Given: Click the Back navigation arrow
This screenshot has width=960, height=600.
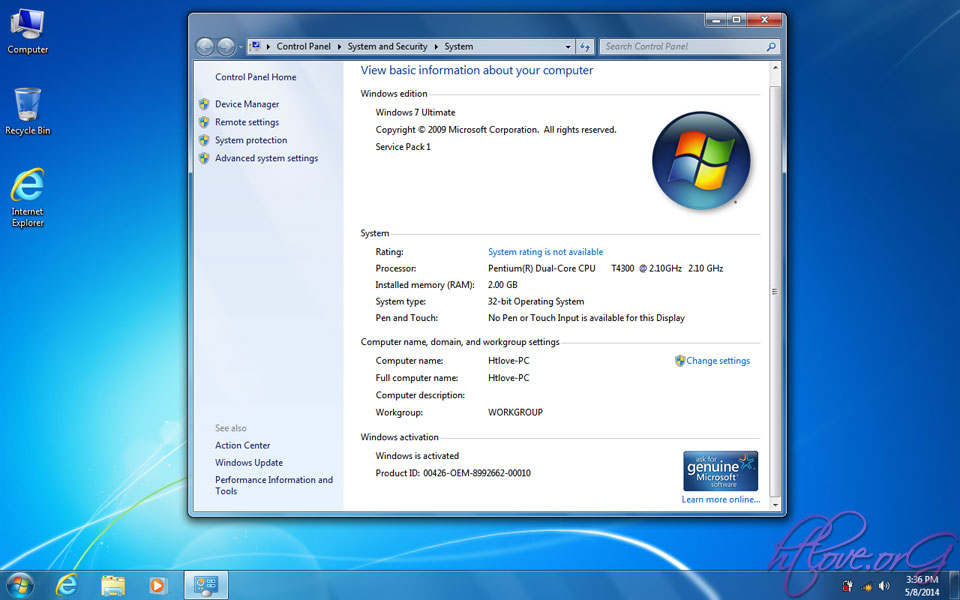Looking at the screenshot, I should point(205,46).
